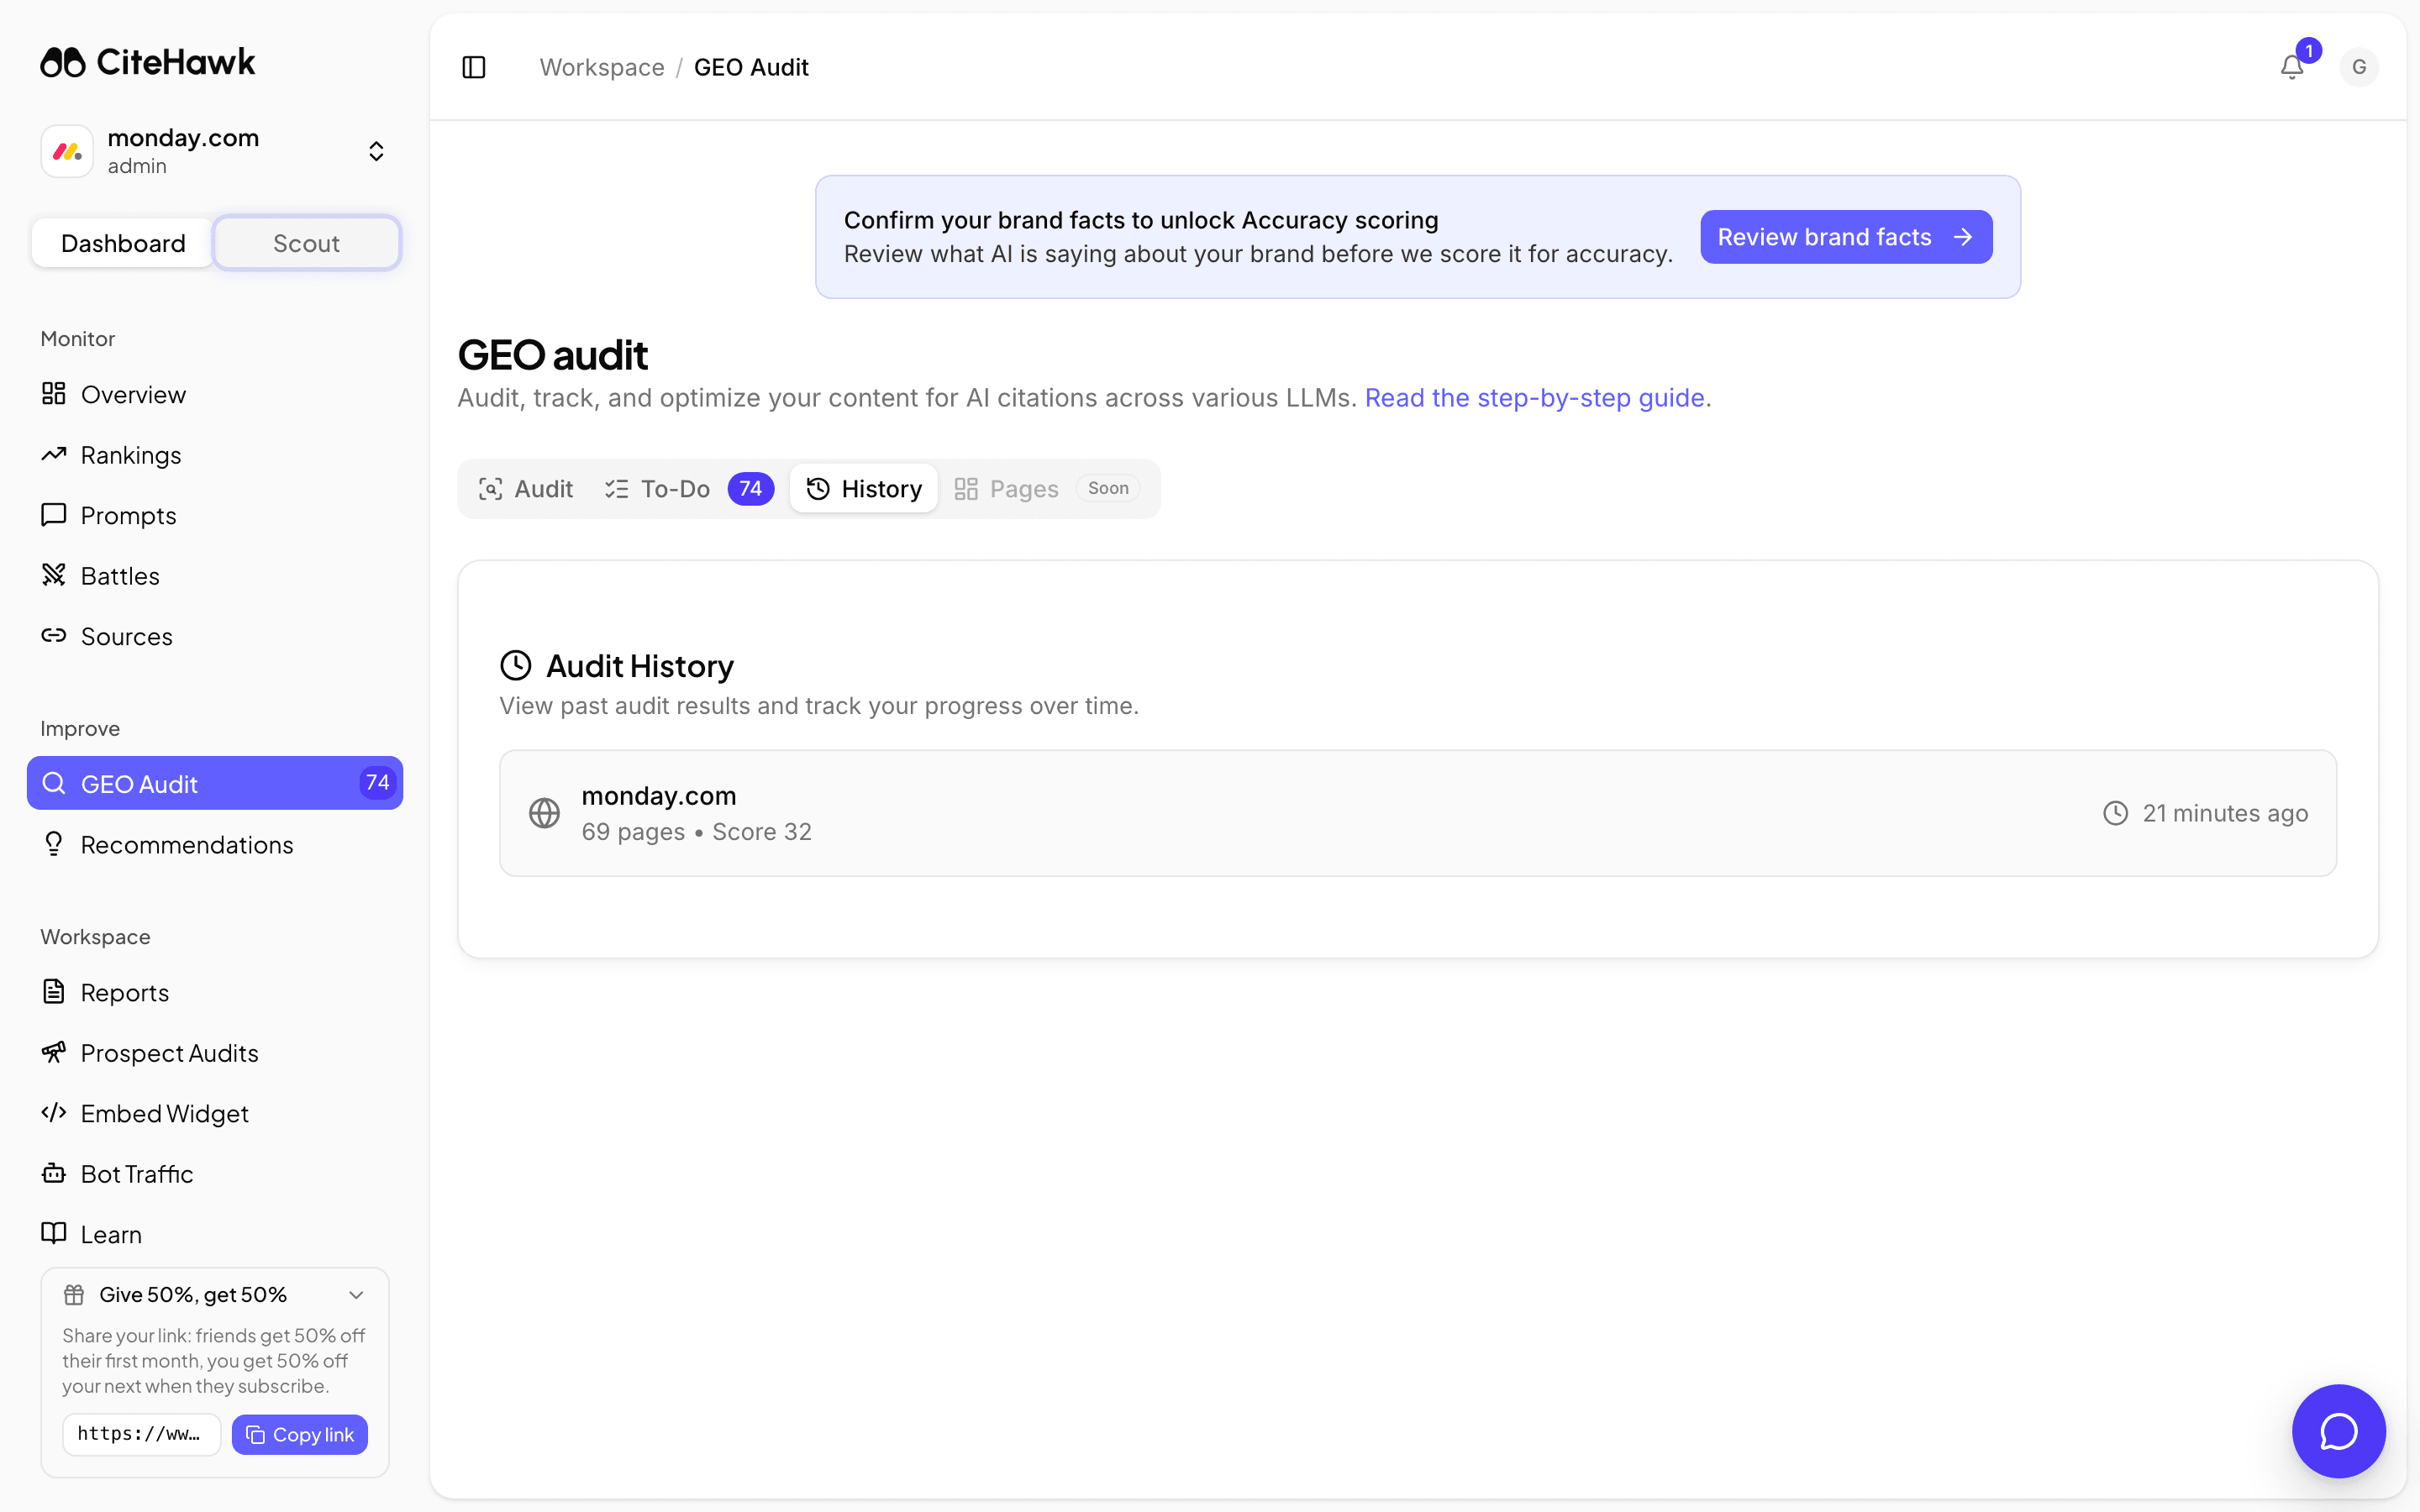Viewport: 2420px width, 1512px height.
Task: Open the monday.com audit history entry
Action: [1418, 813]
